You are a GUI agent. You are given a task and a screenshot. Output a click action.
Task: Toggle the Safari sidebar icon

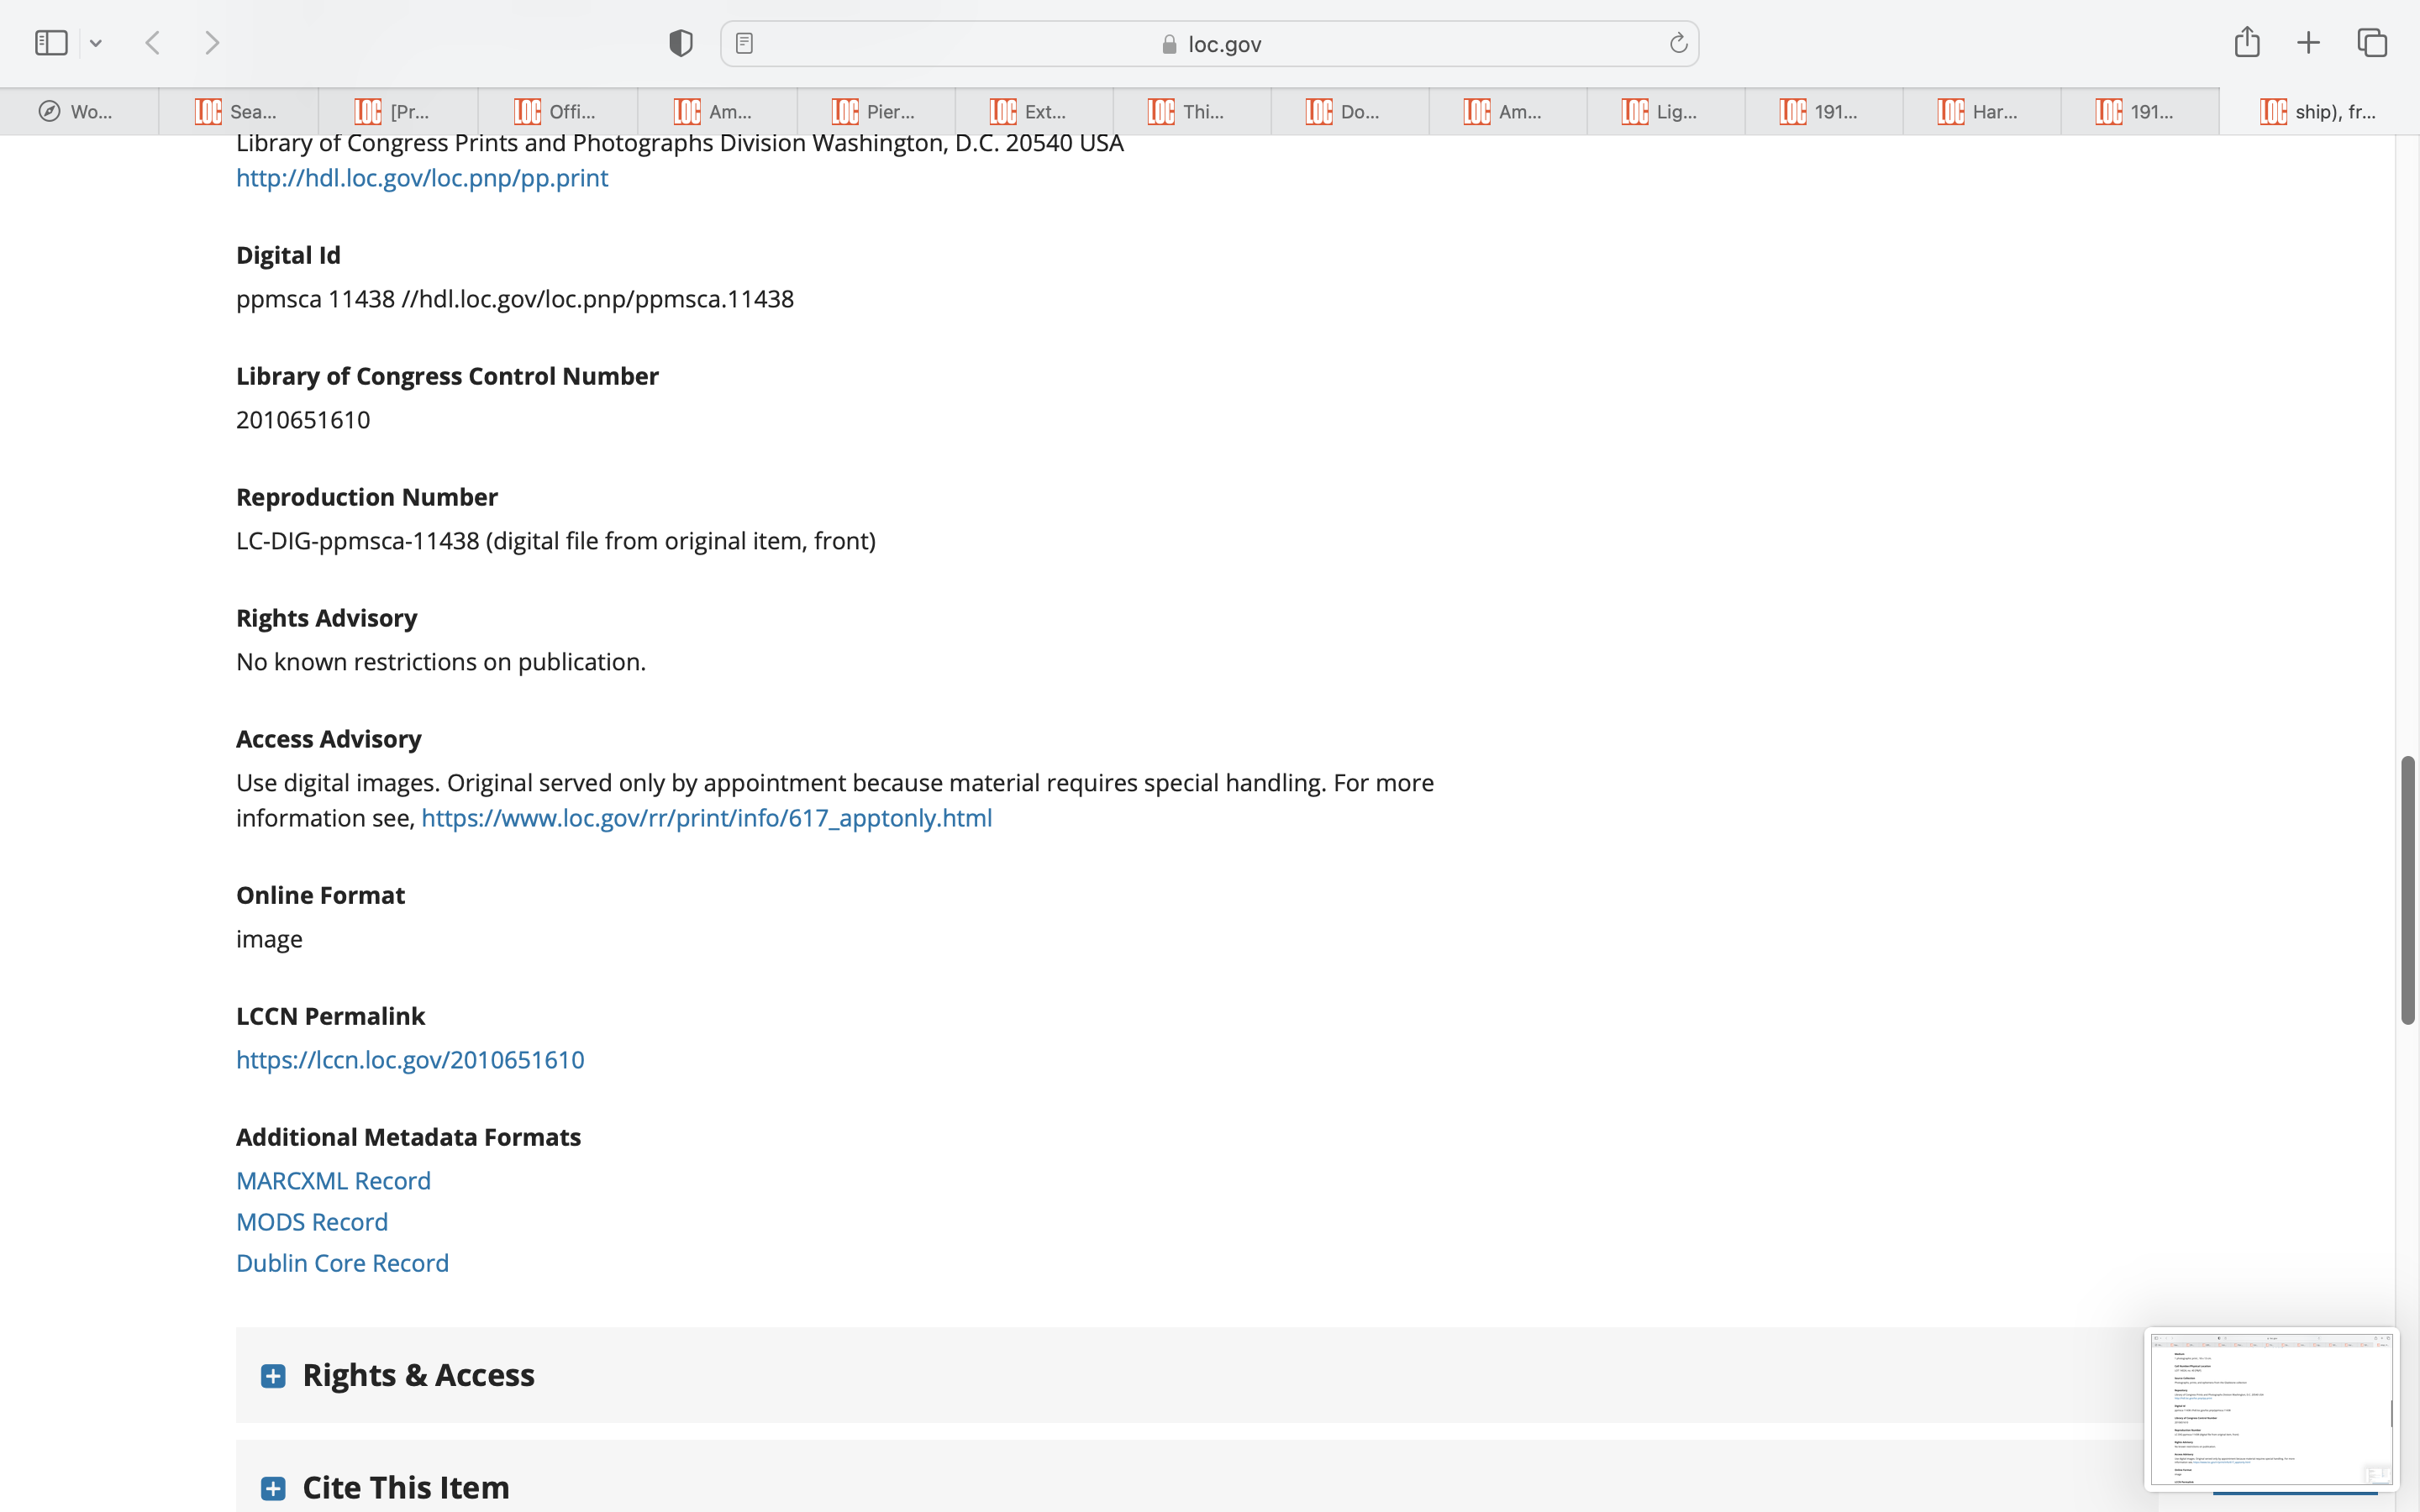click(51, 43)
